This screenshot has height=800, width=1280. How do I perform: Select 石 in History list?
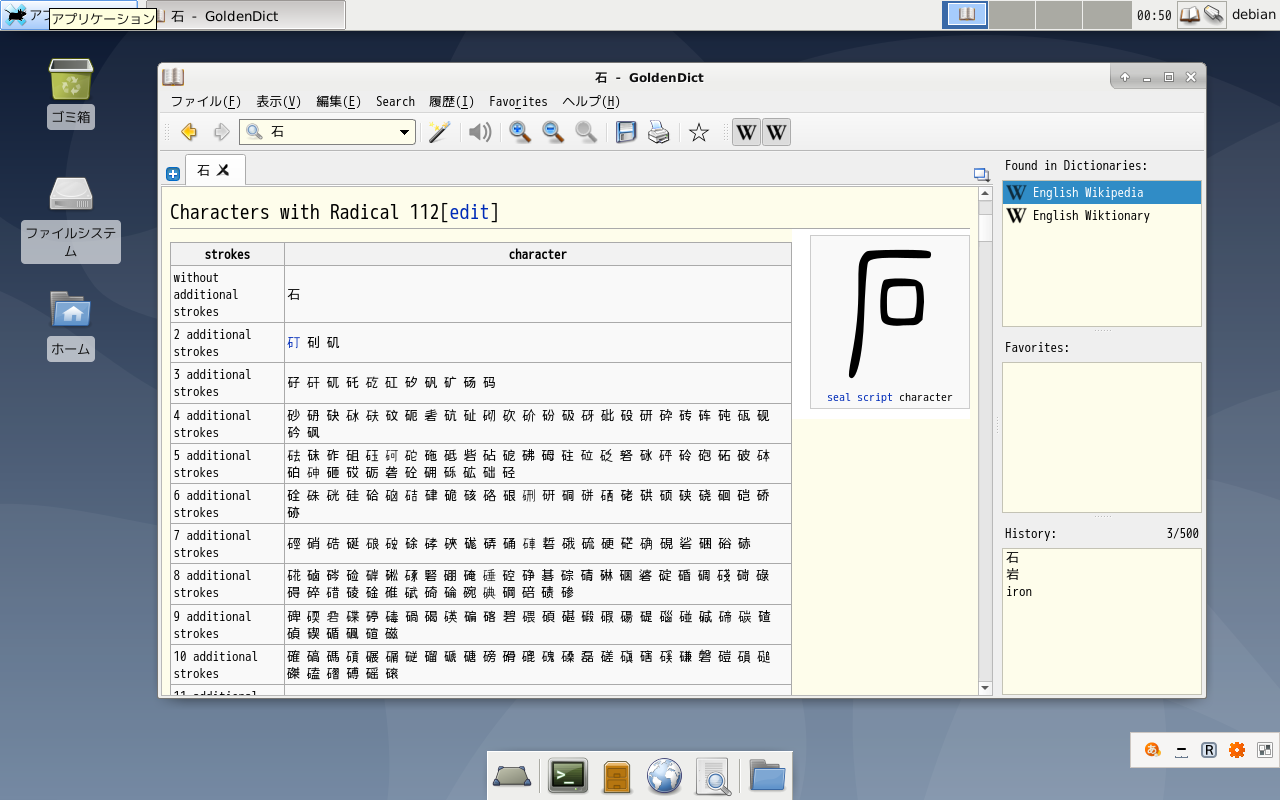coord(1013,557)
